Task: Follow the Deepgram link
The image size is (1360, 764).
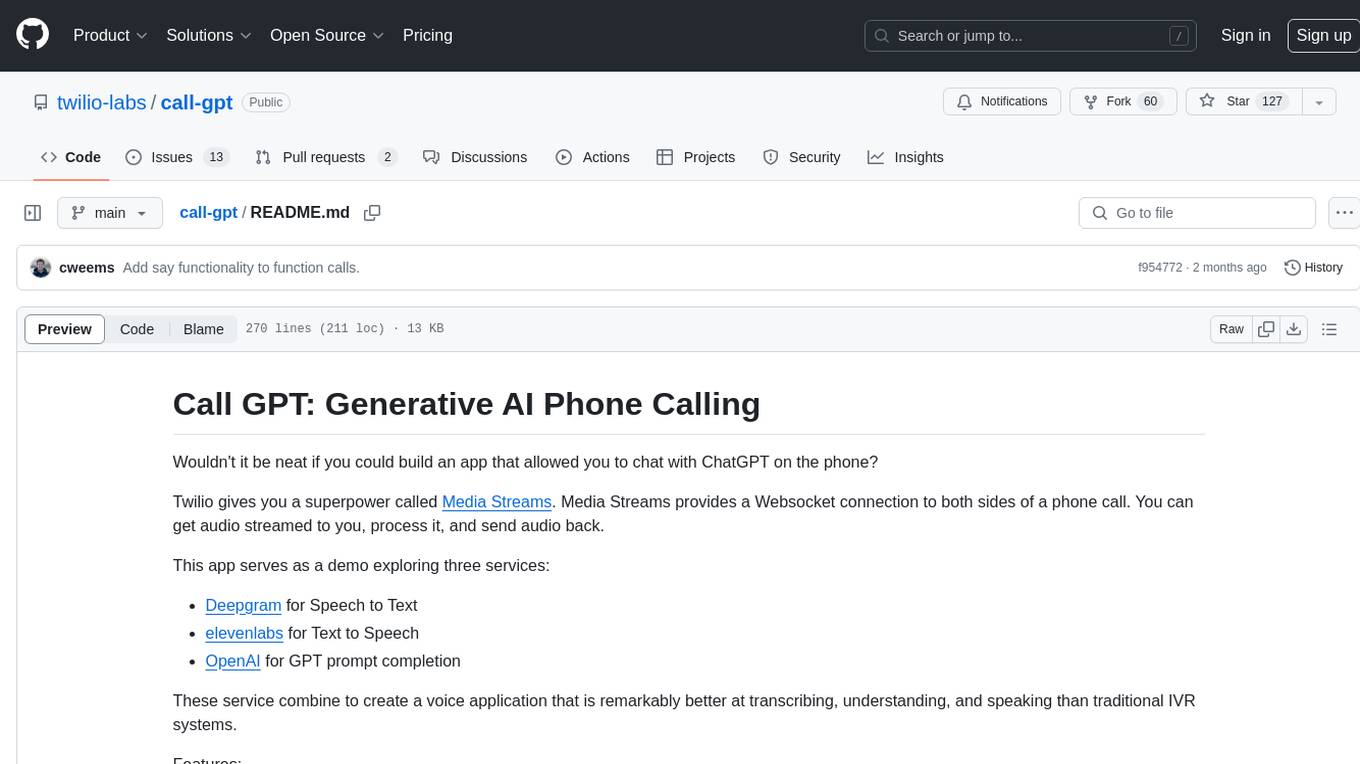Action: coord(243,605)
